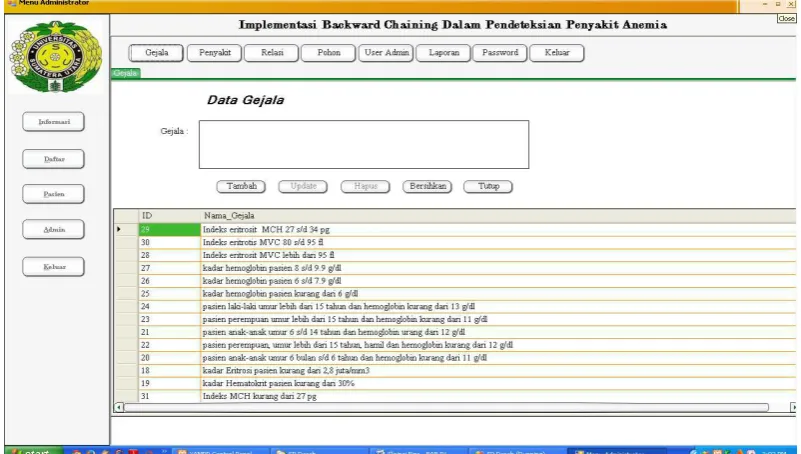801x454 pixels.
Task: Click the Tutup button
Action: point(488,186)
